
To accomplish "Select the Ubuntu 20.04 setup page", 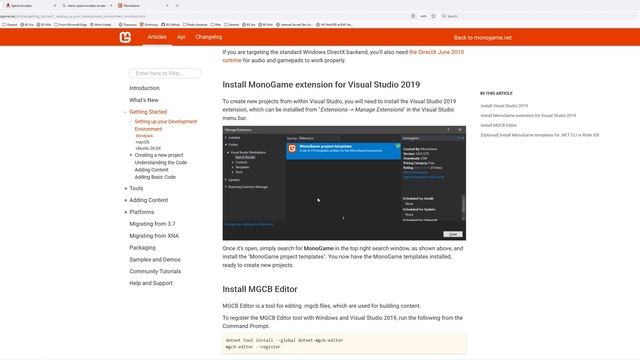I will pyautogui.click(x=148, y=148).
